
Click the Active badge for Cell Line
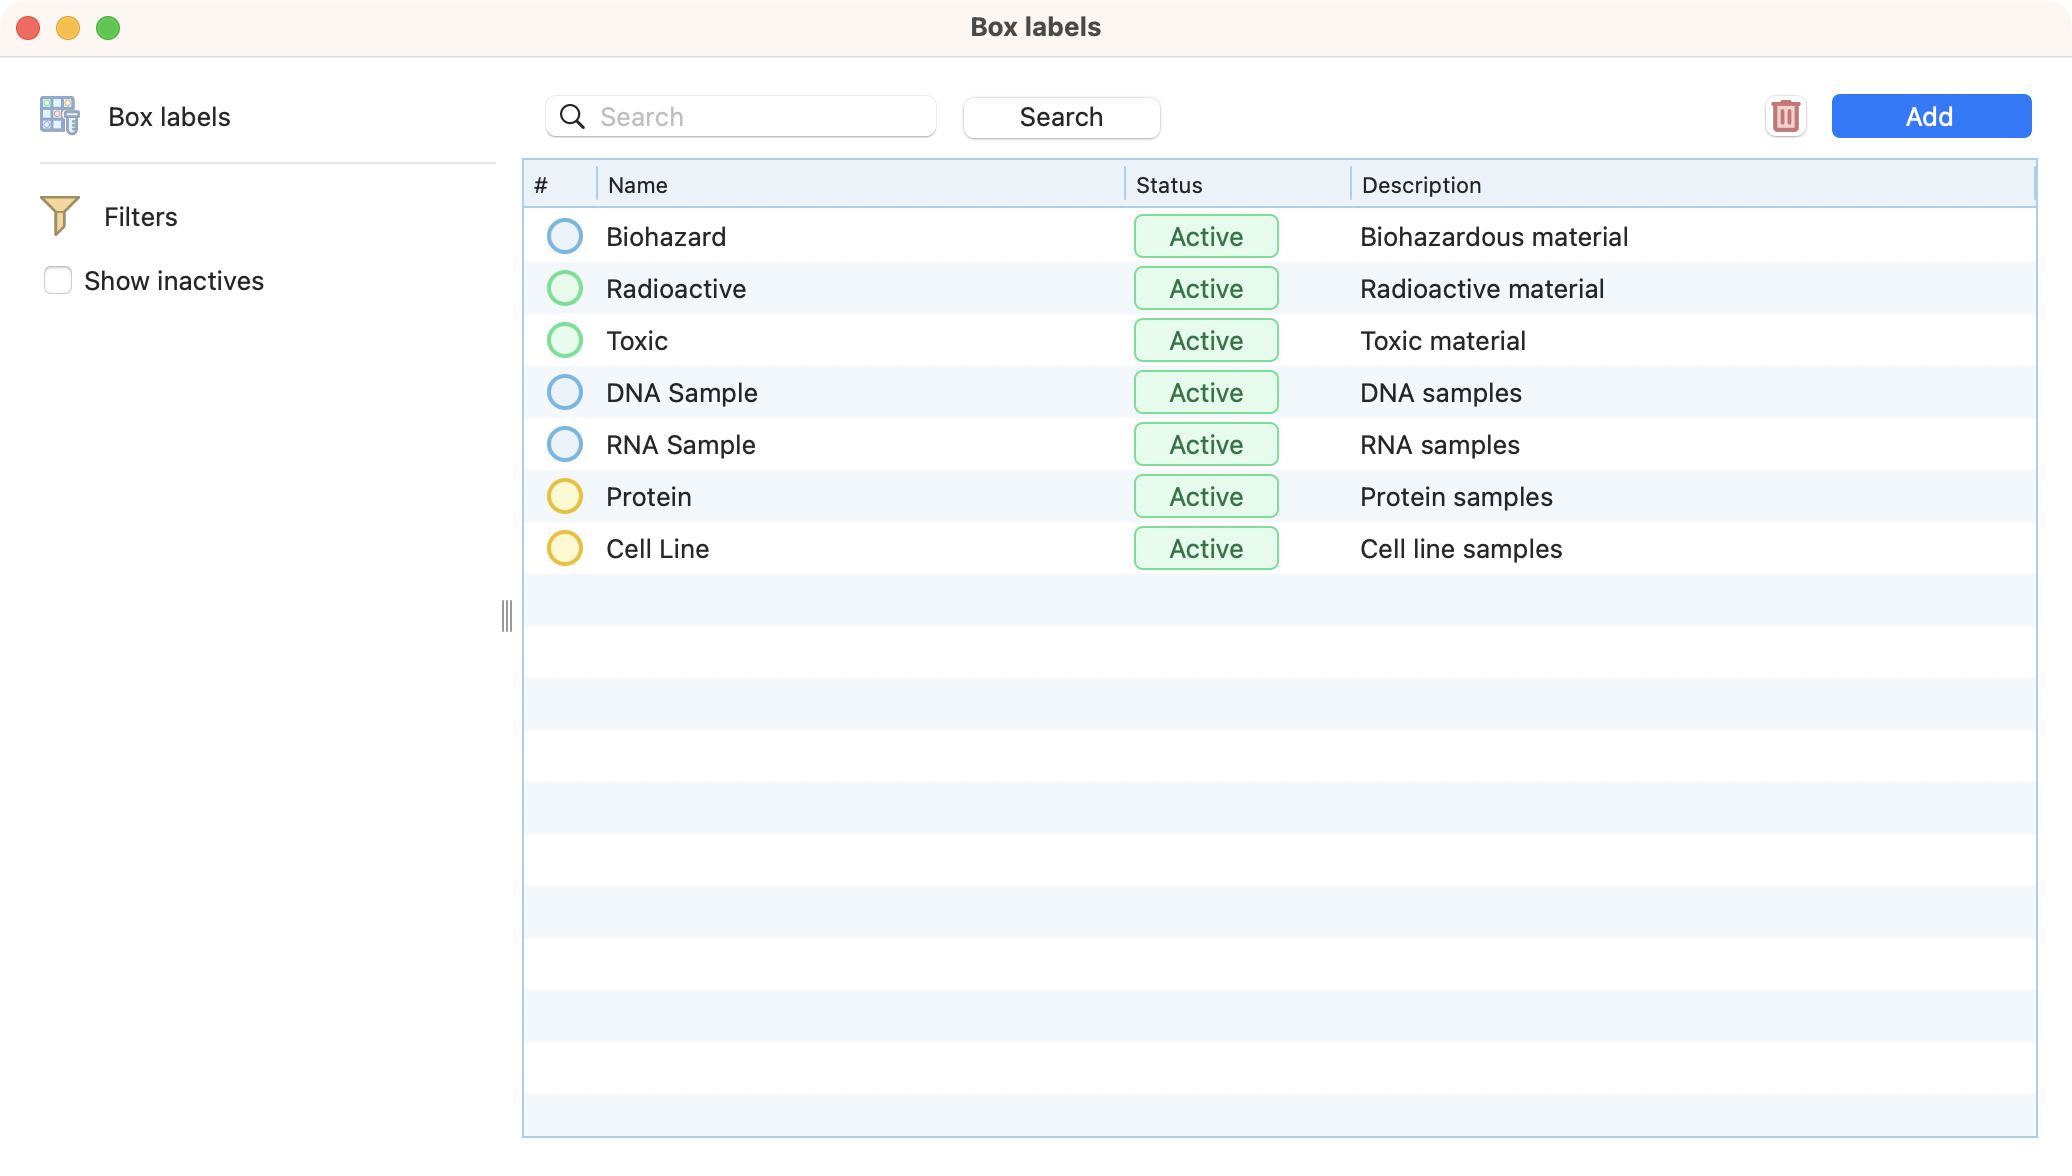click(1206, 549)
